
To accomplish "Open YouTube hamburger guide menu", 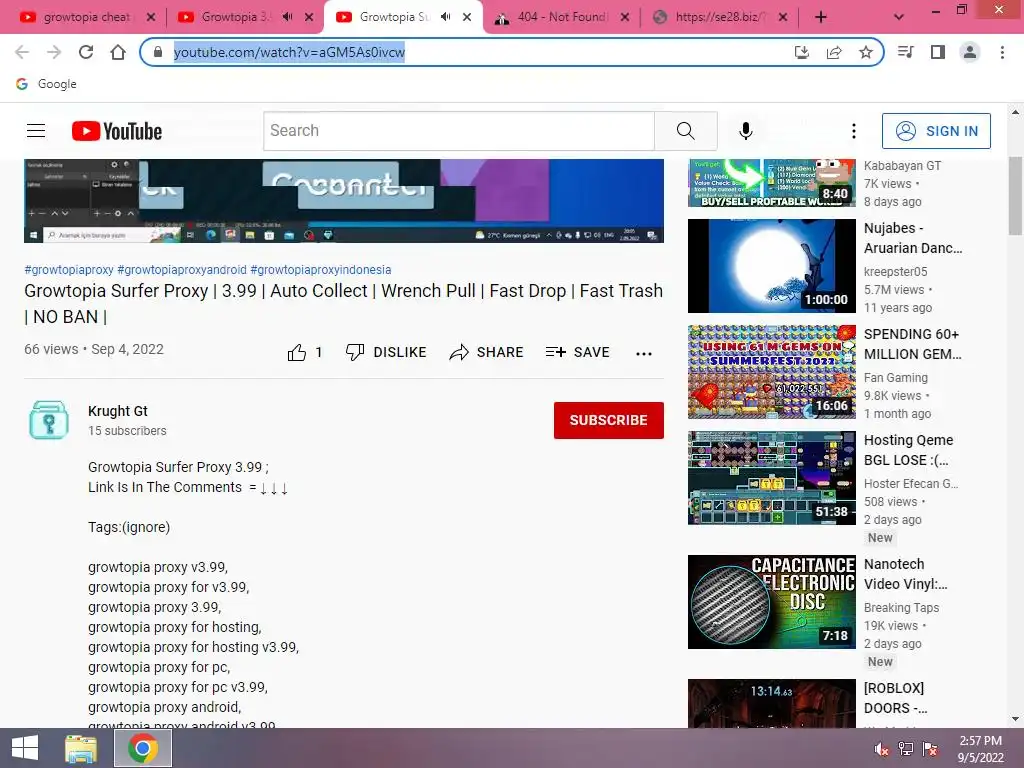I will point(36,131).
